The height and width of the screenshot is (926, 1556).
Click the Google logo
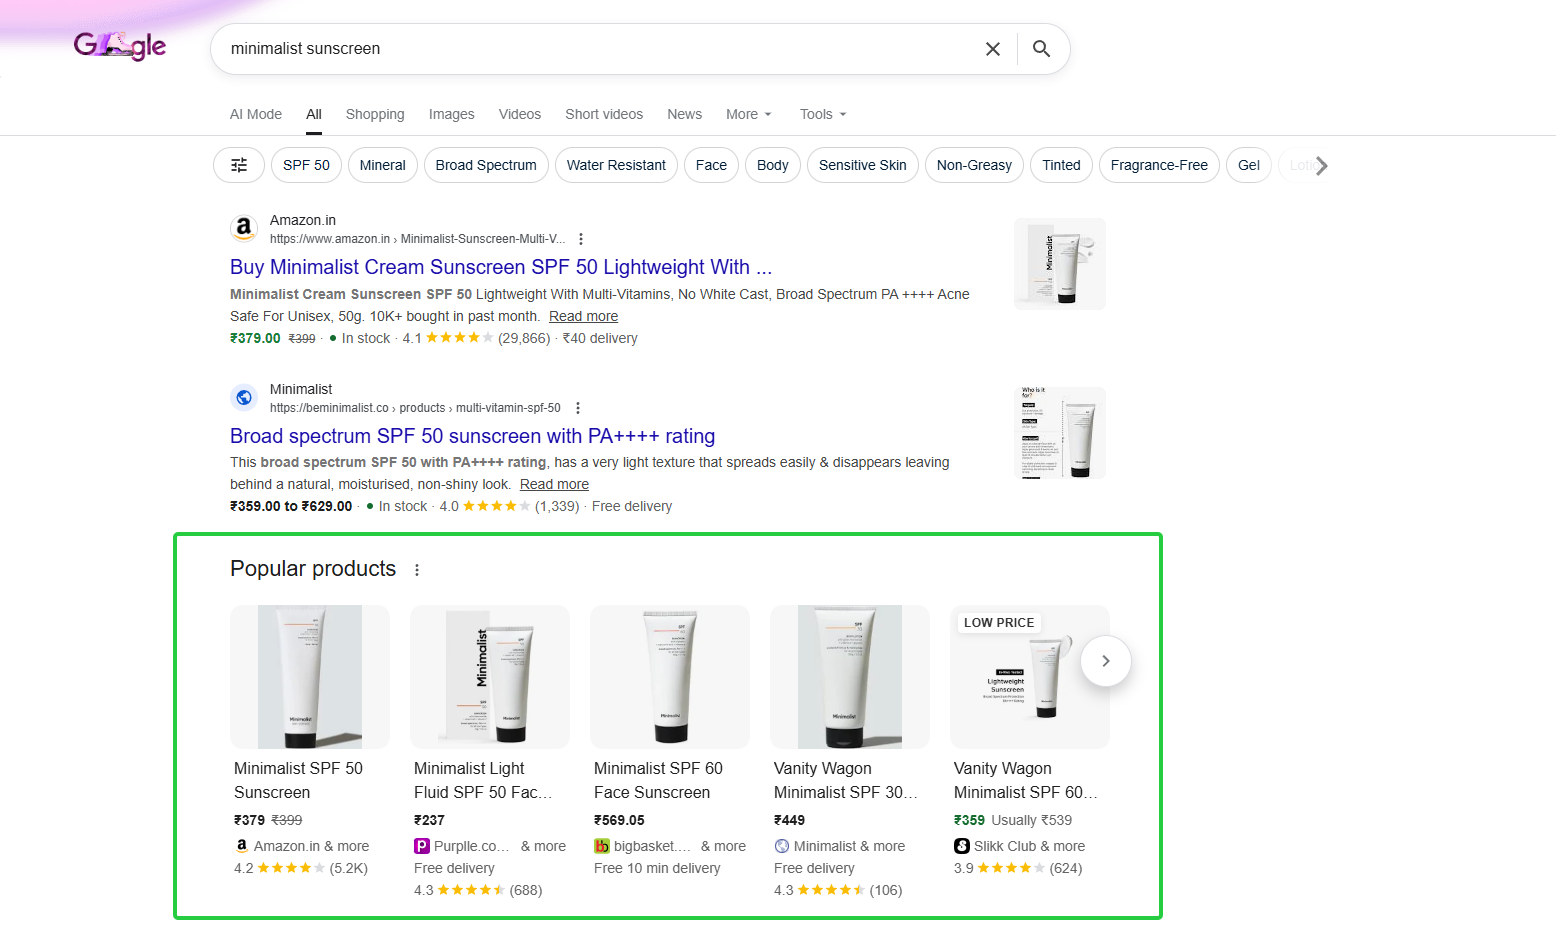(120, 46)
